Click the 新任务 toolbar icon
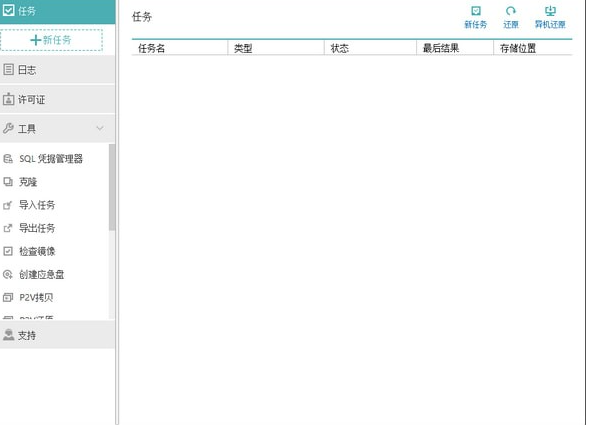 click(x=476, y=11)
